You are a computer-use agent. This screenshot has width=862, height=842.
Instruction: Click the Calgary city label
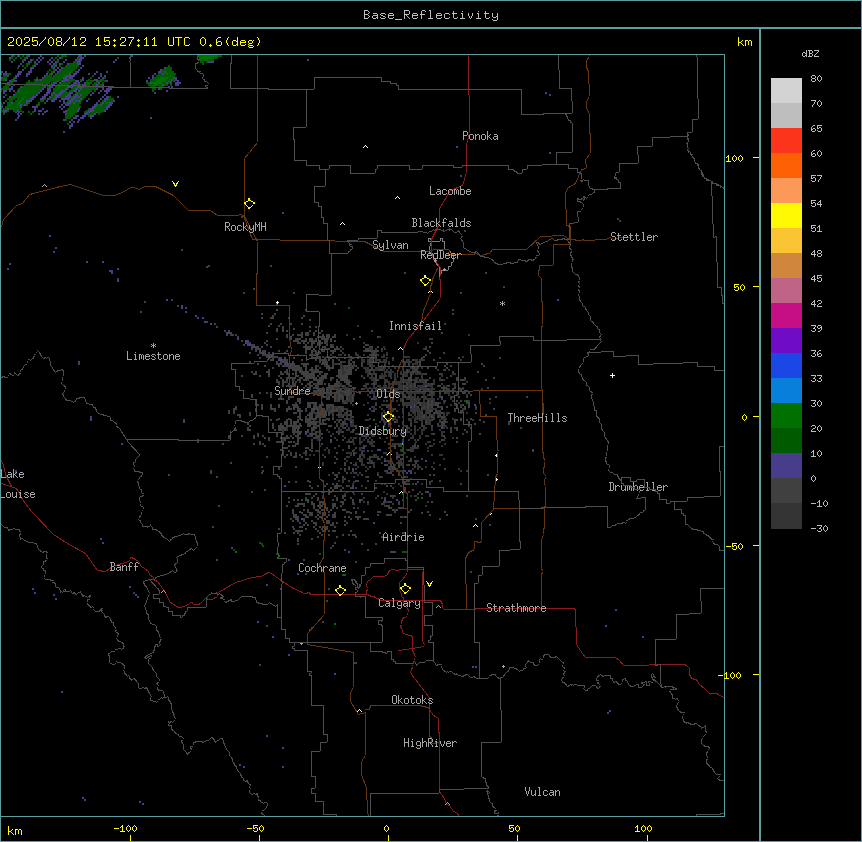(399, 603)
